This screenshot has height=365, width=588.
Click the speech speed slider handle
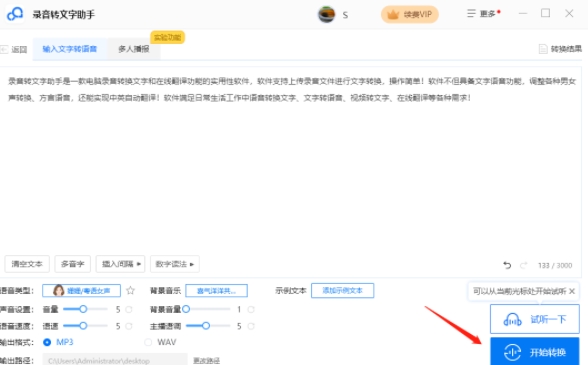click(x=83, y=326)
